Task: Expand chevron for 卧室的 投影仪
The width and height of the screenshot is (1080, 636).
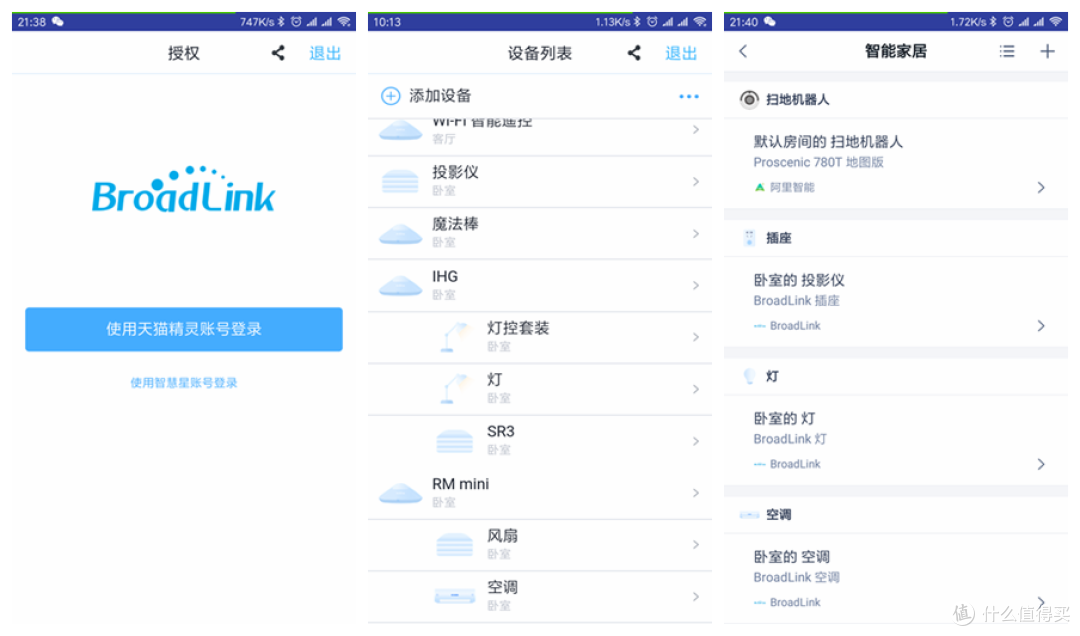Action: pos(1041,326)
